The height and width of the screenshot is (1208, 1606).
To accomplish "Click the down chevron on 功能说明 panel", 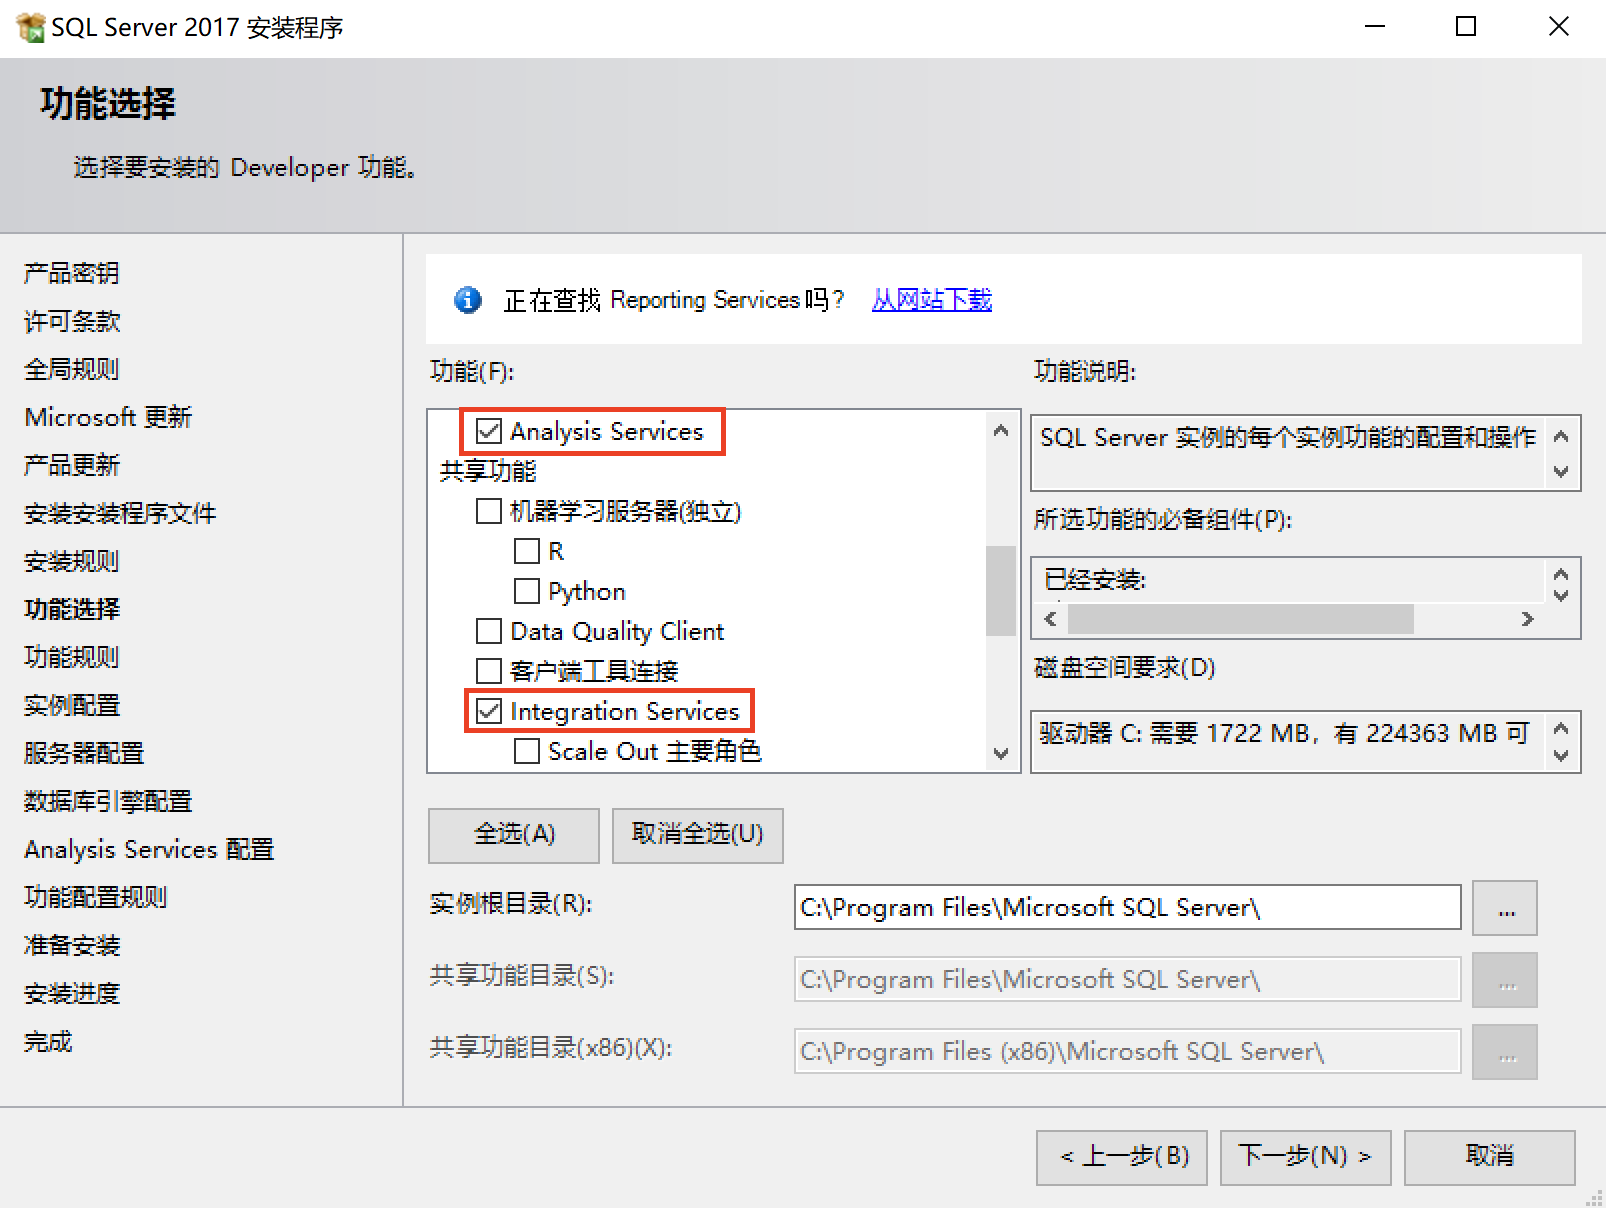I will tap(1562, 469).
